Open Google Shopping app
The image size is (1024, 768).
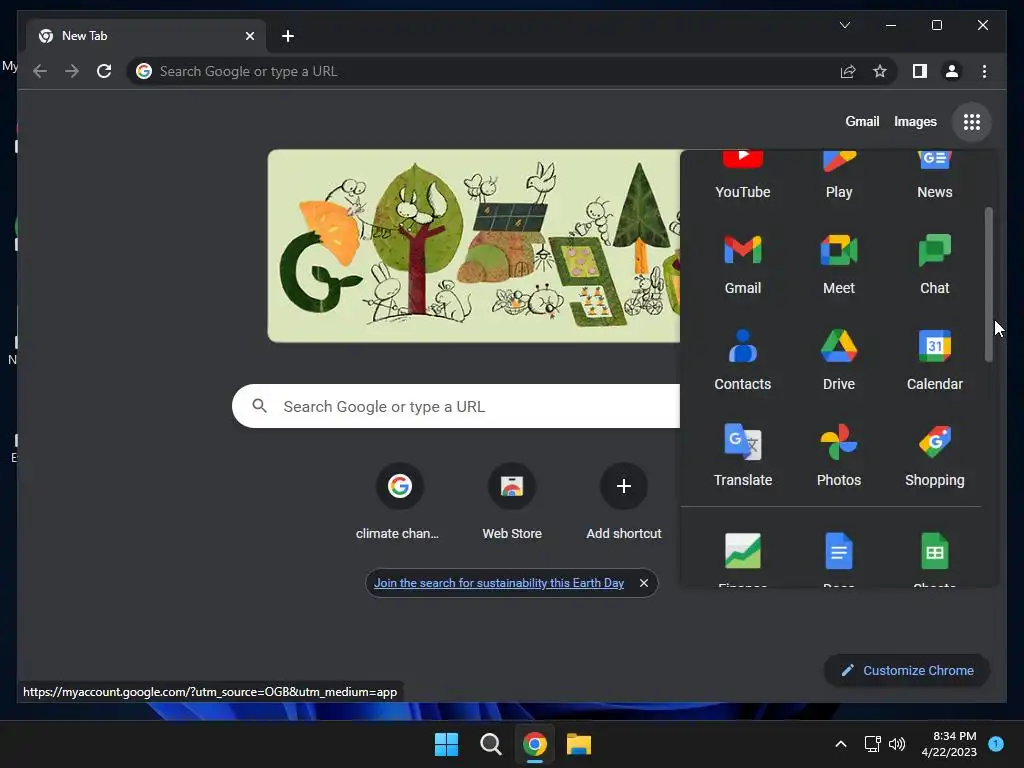tap(935, 456)
